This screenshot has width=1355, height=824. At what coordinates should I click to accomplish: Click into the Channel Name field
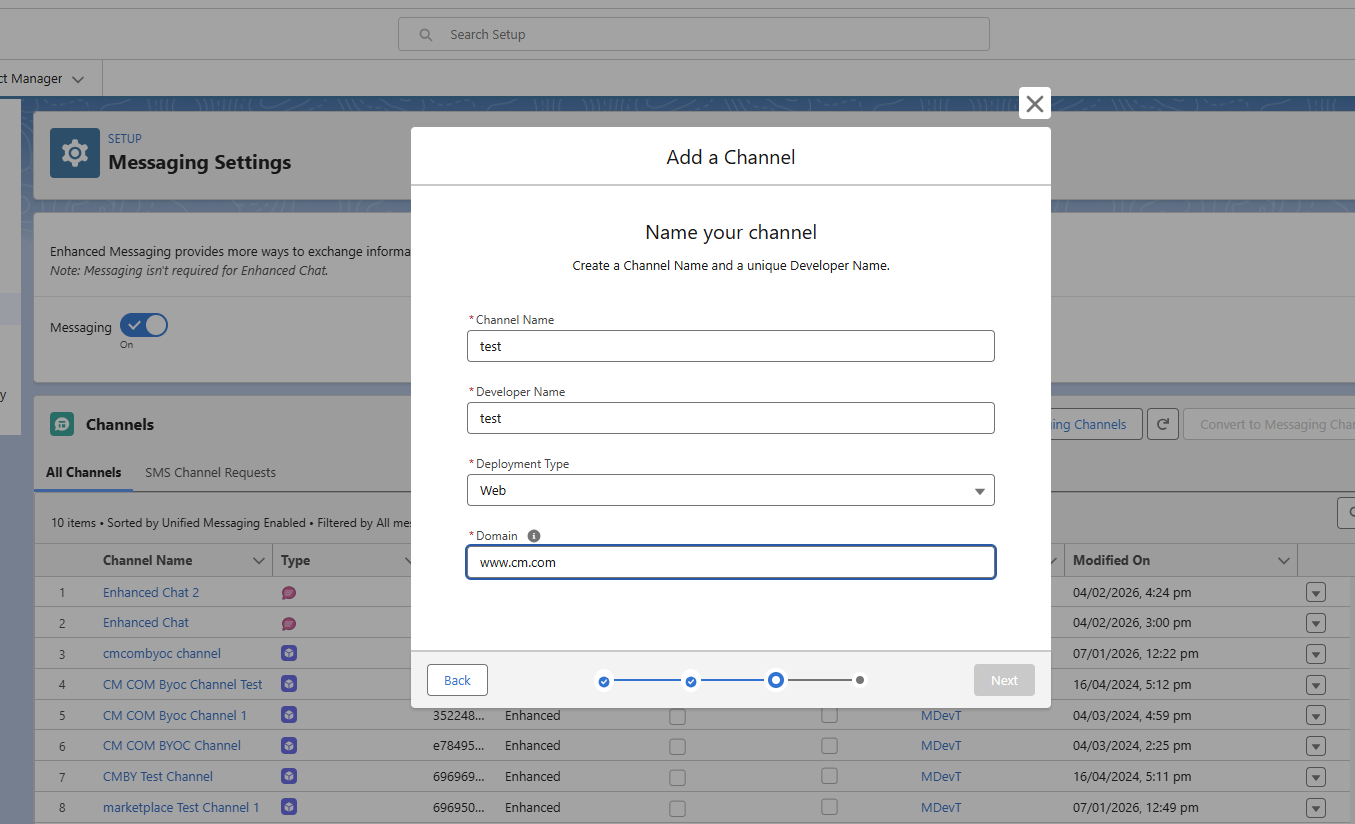731,346
